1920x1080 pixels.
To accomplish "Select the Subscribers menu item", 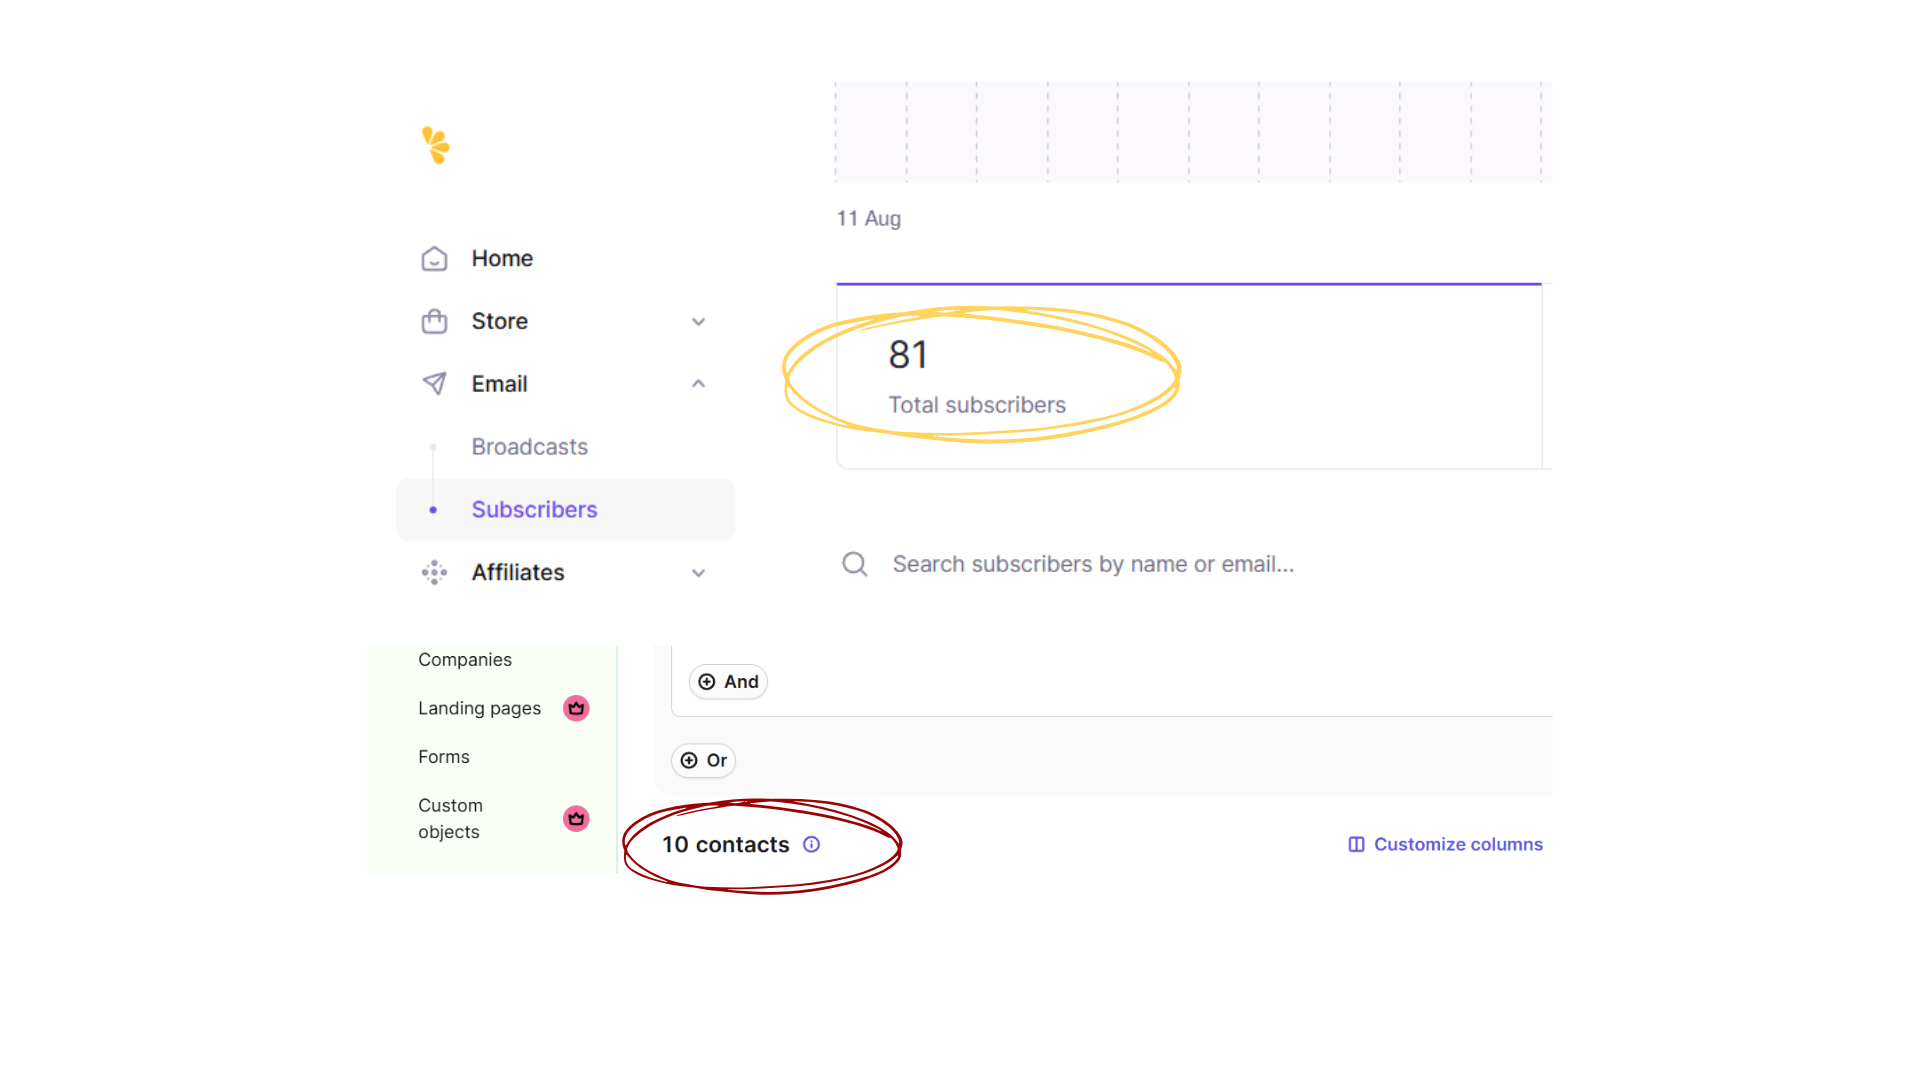I will (534, 510).
